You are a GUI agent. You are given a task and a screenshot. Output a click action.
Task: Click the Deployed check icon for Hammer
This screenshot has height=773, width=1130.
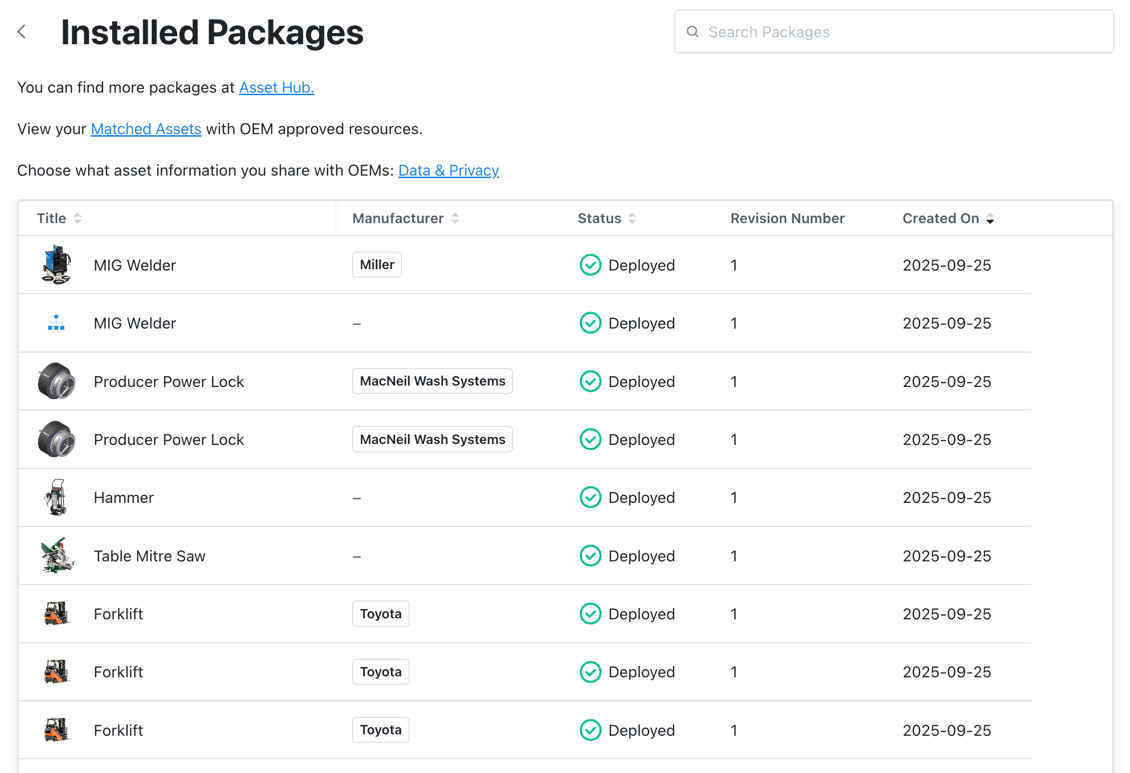(x=590, y=498)
